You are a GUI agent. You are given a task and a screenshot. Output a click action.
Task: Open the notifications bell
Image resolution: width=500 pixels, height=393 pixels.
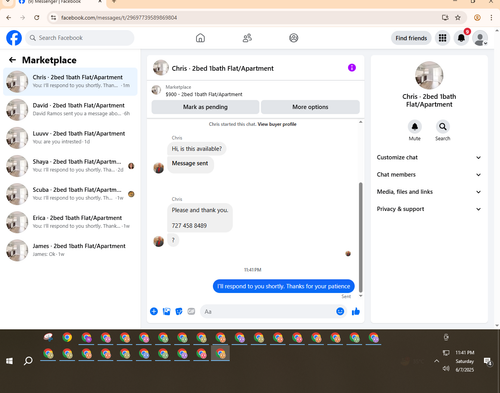[x=461, y=38]
